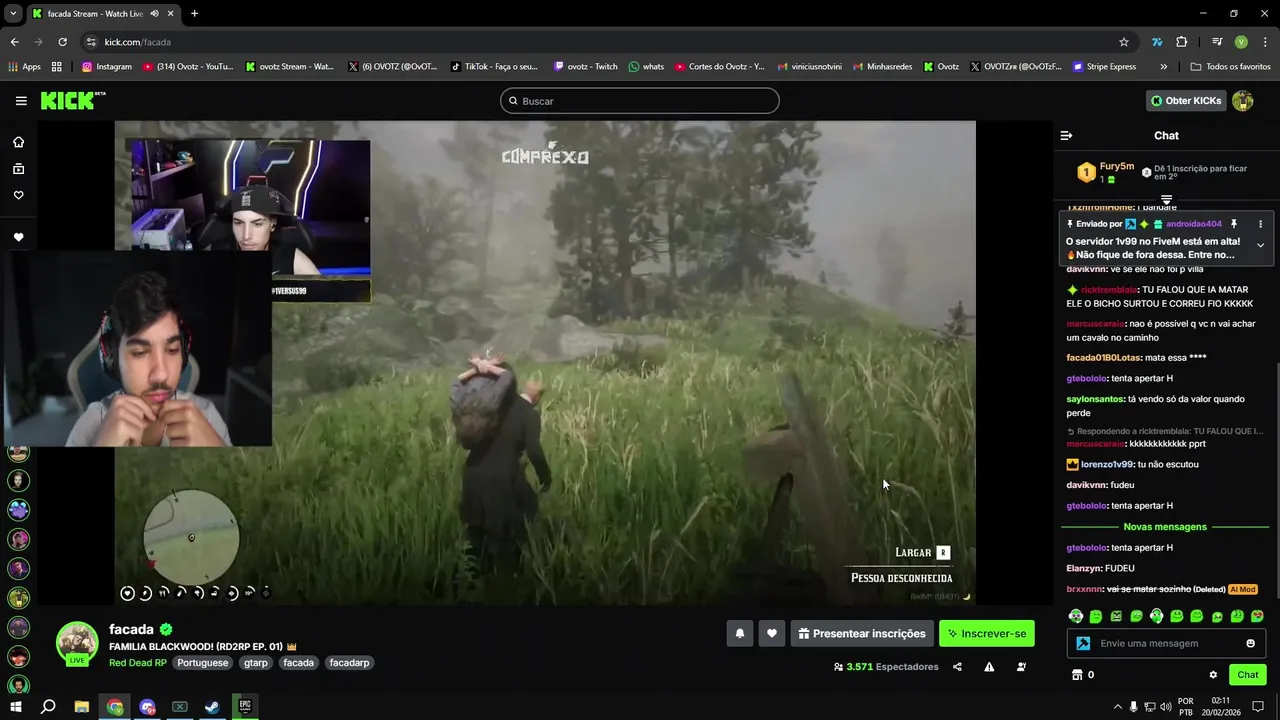Click the Obter KICKs button

[1186, 101]
